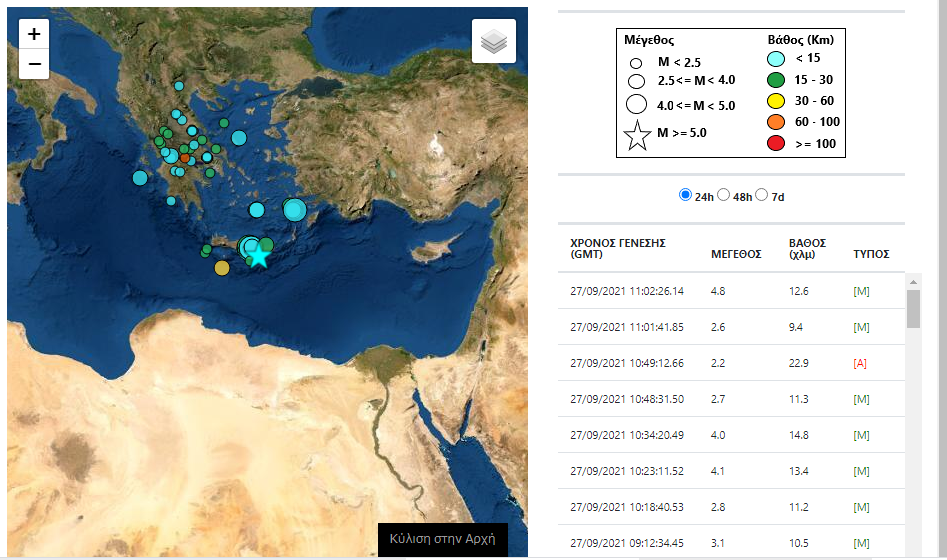The image size is (947, 560).
Task: Zoom in on the earthquake map
Action: (x=34, y=34)
